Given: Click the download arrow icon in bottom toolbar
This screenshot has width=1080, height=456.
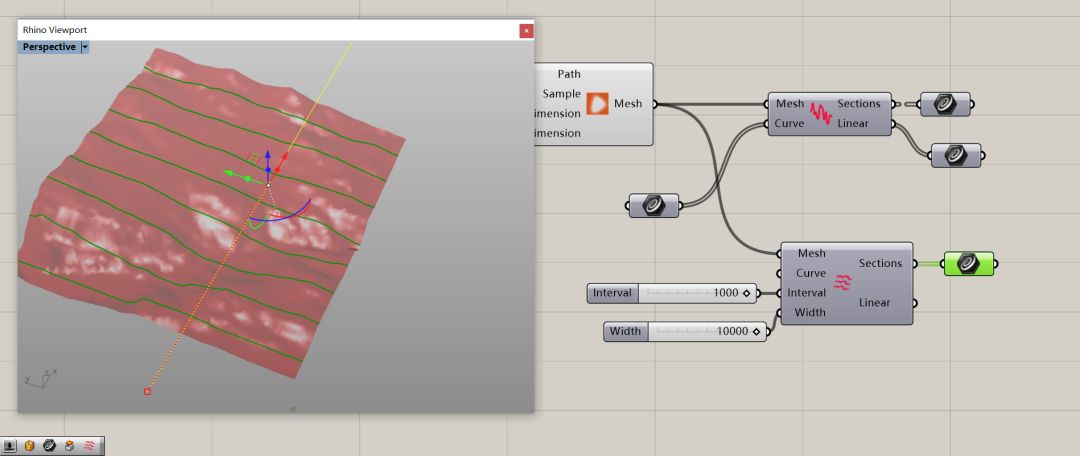Looking at the screenshot, I should pyautogui.click(x=10, y=446).
